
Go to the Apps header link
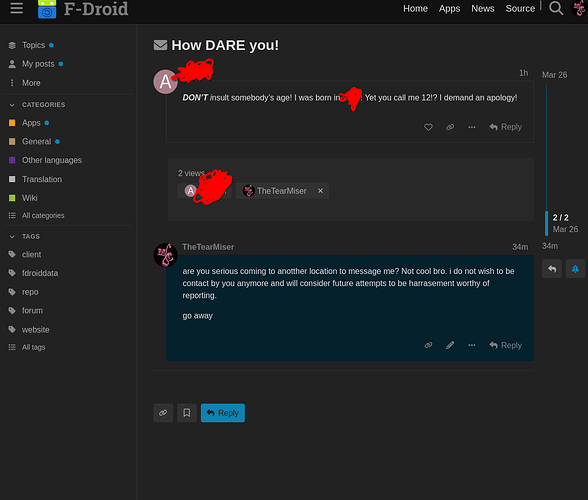449,8
